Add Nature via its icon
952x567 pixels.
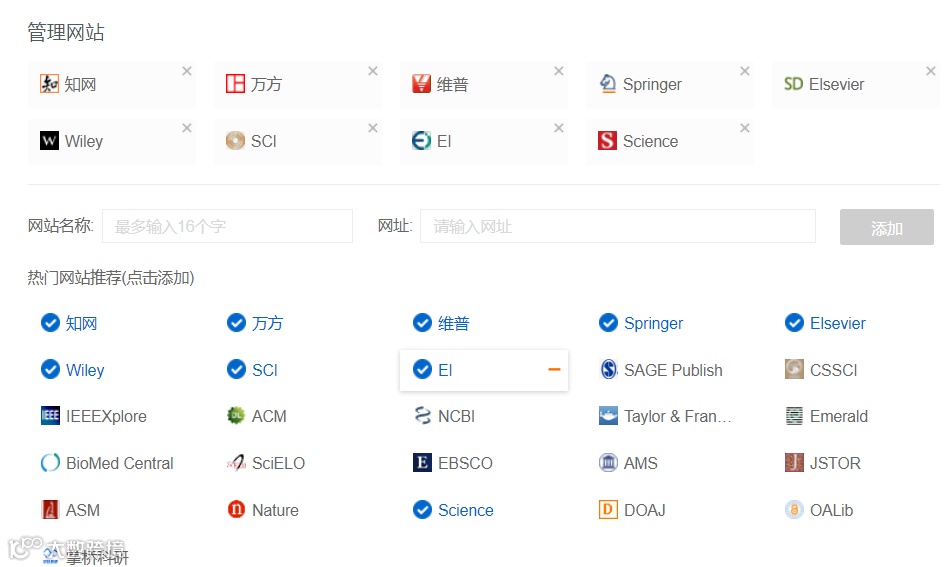pos(236,509)
